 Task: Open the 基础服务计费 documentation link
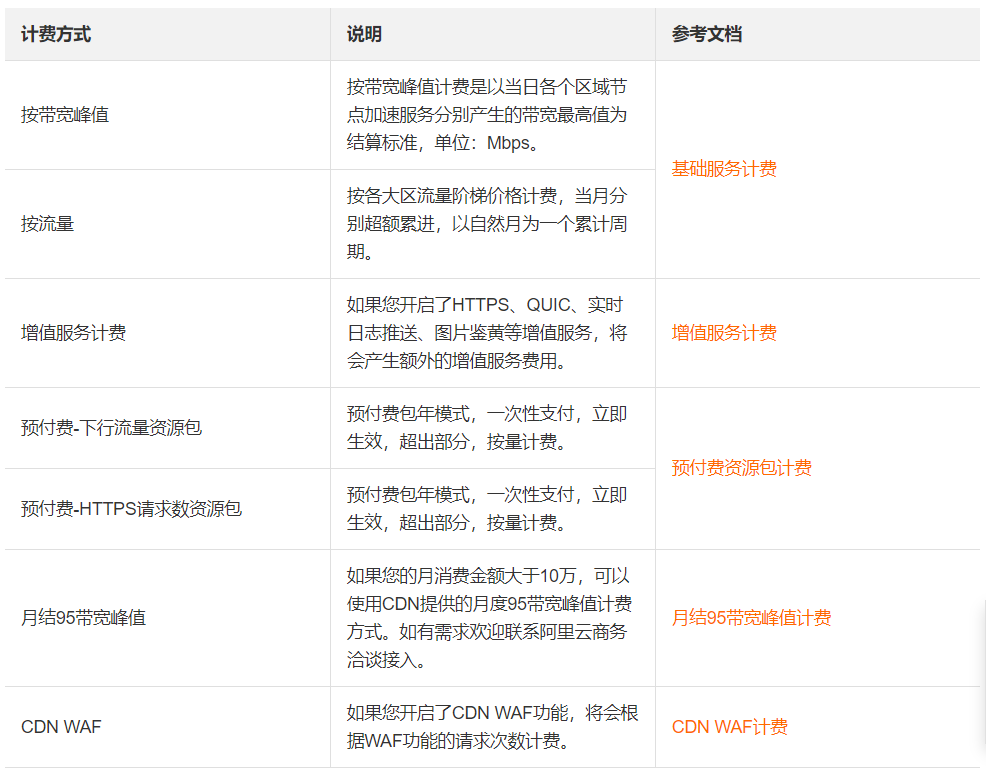coord(724,169)
